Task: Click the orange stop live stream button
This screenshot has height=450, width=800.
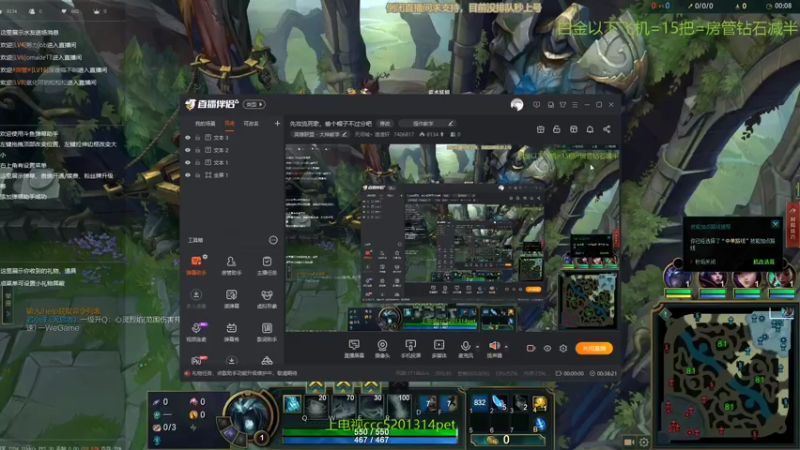Action: 594,348
